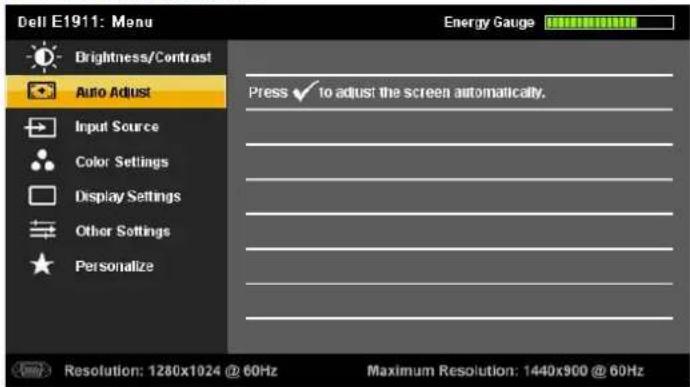Viewport: 690px width, 387px height.
Task: Click 'Resolution: 1280x1024 @ 60Hz' text
Action: pos(171,371)
